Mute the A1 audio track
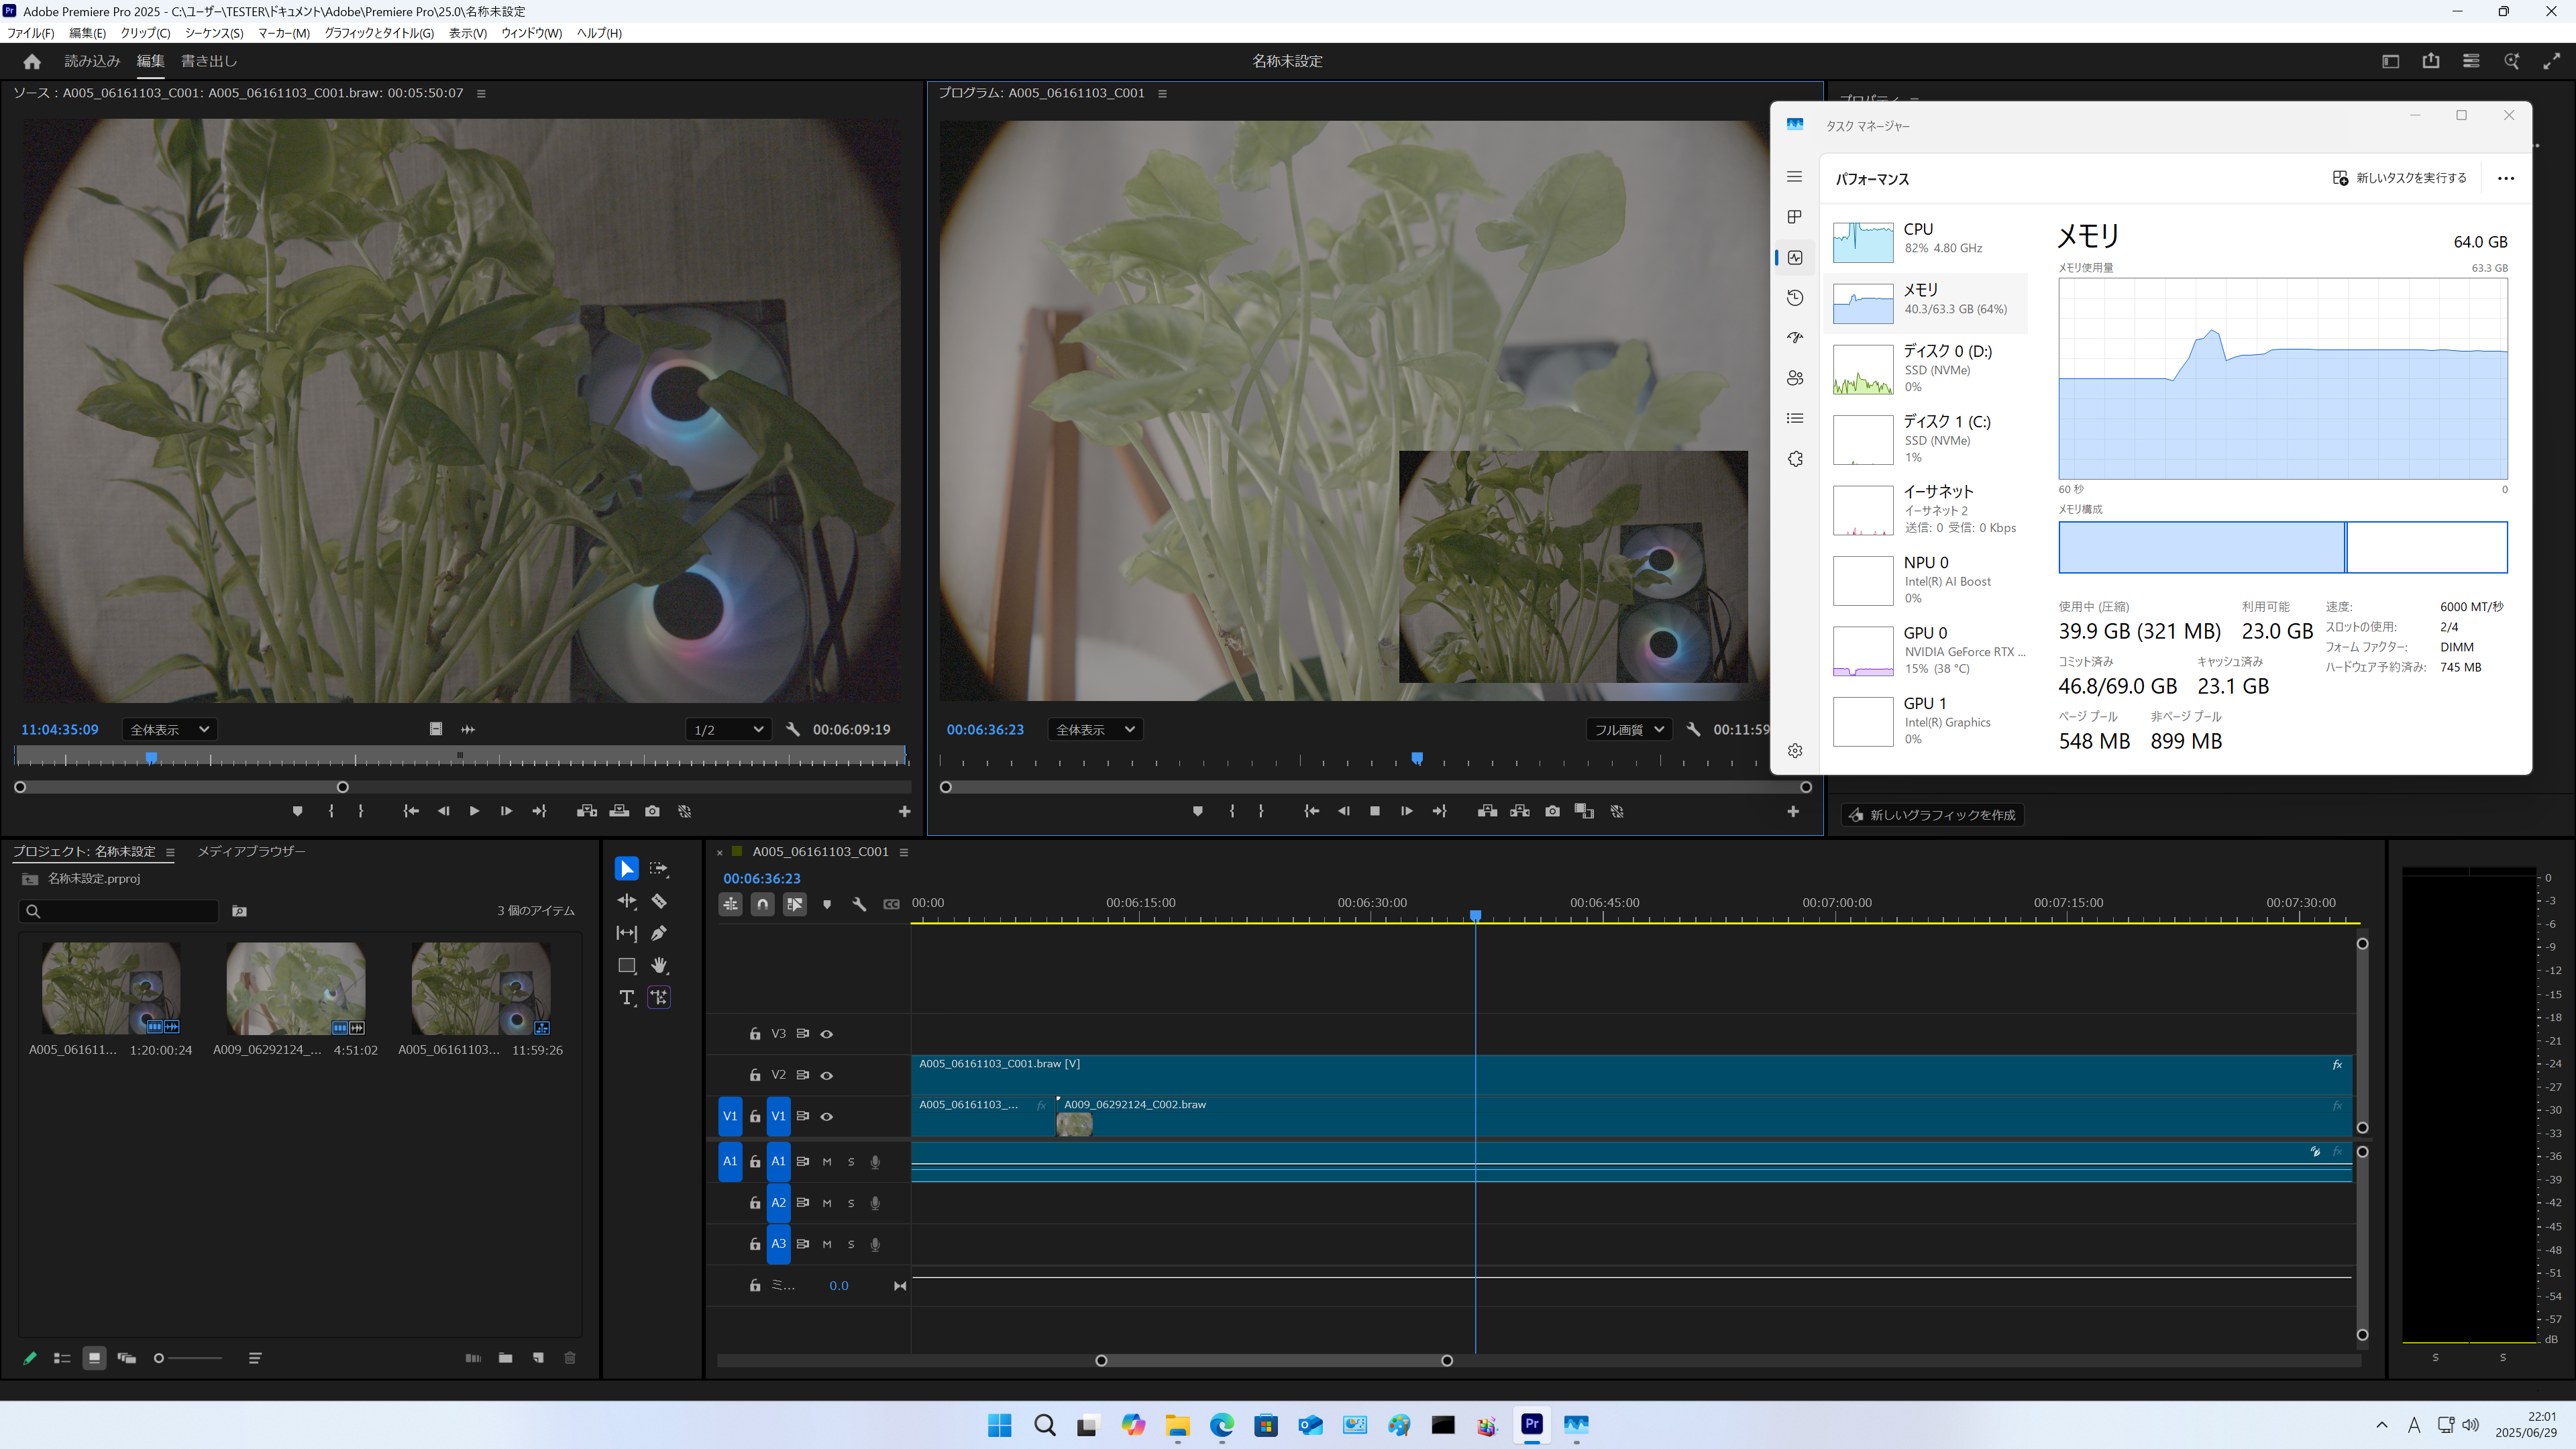The width and height of the screenshot is (2576, 1449). click(x=827, y=1162)
